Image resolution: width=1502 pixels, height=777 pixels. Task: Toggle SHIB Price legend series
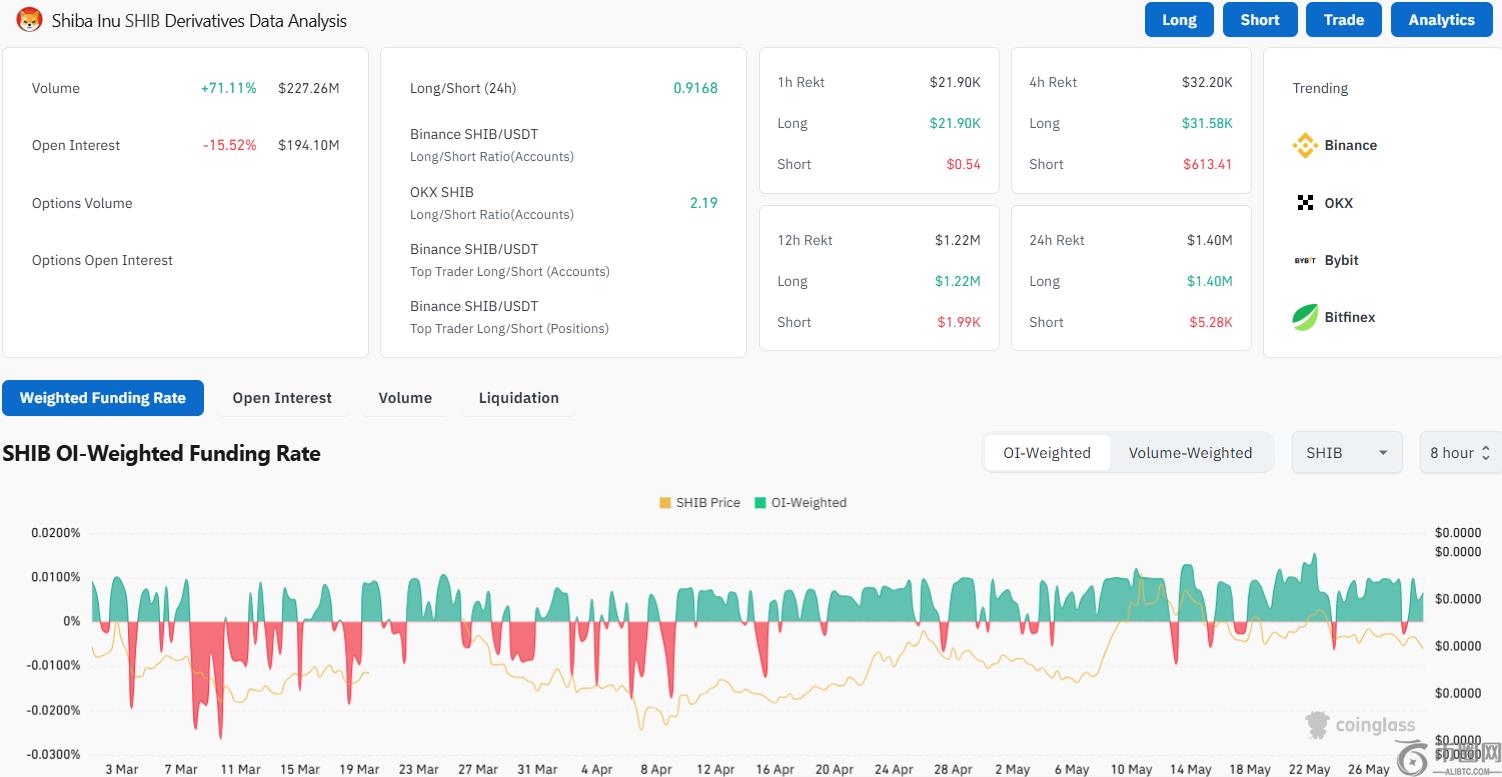699,503
